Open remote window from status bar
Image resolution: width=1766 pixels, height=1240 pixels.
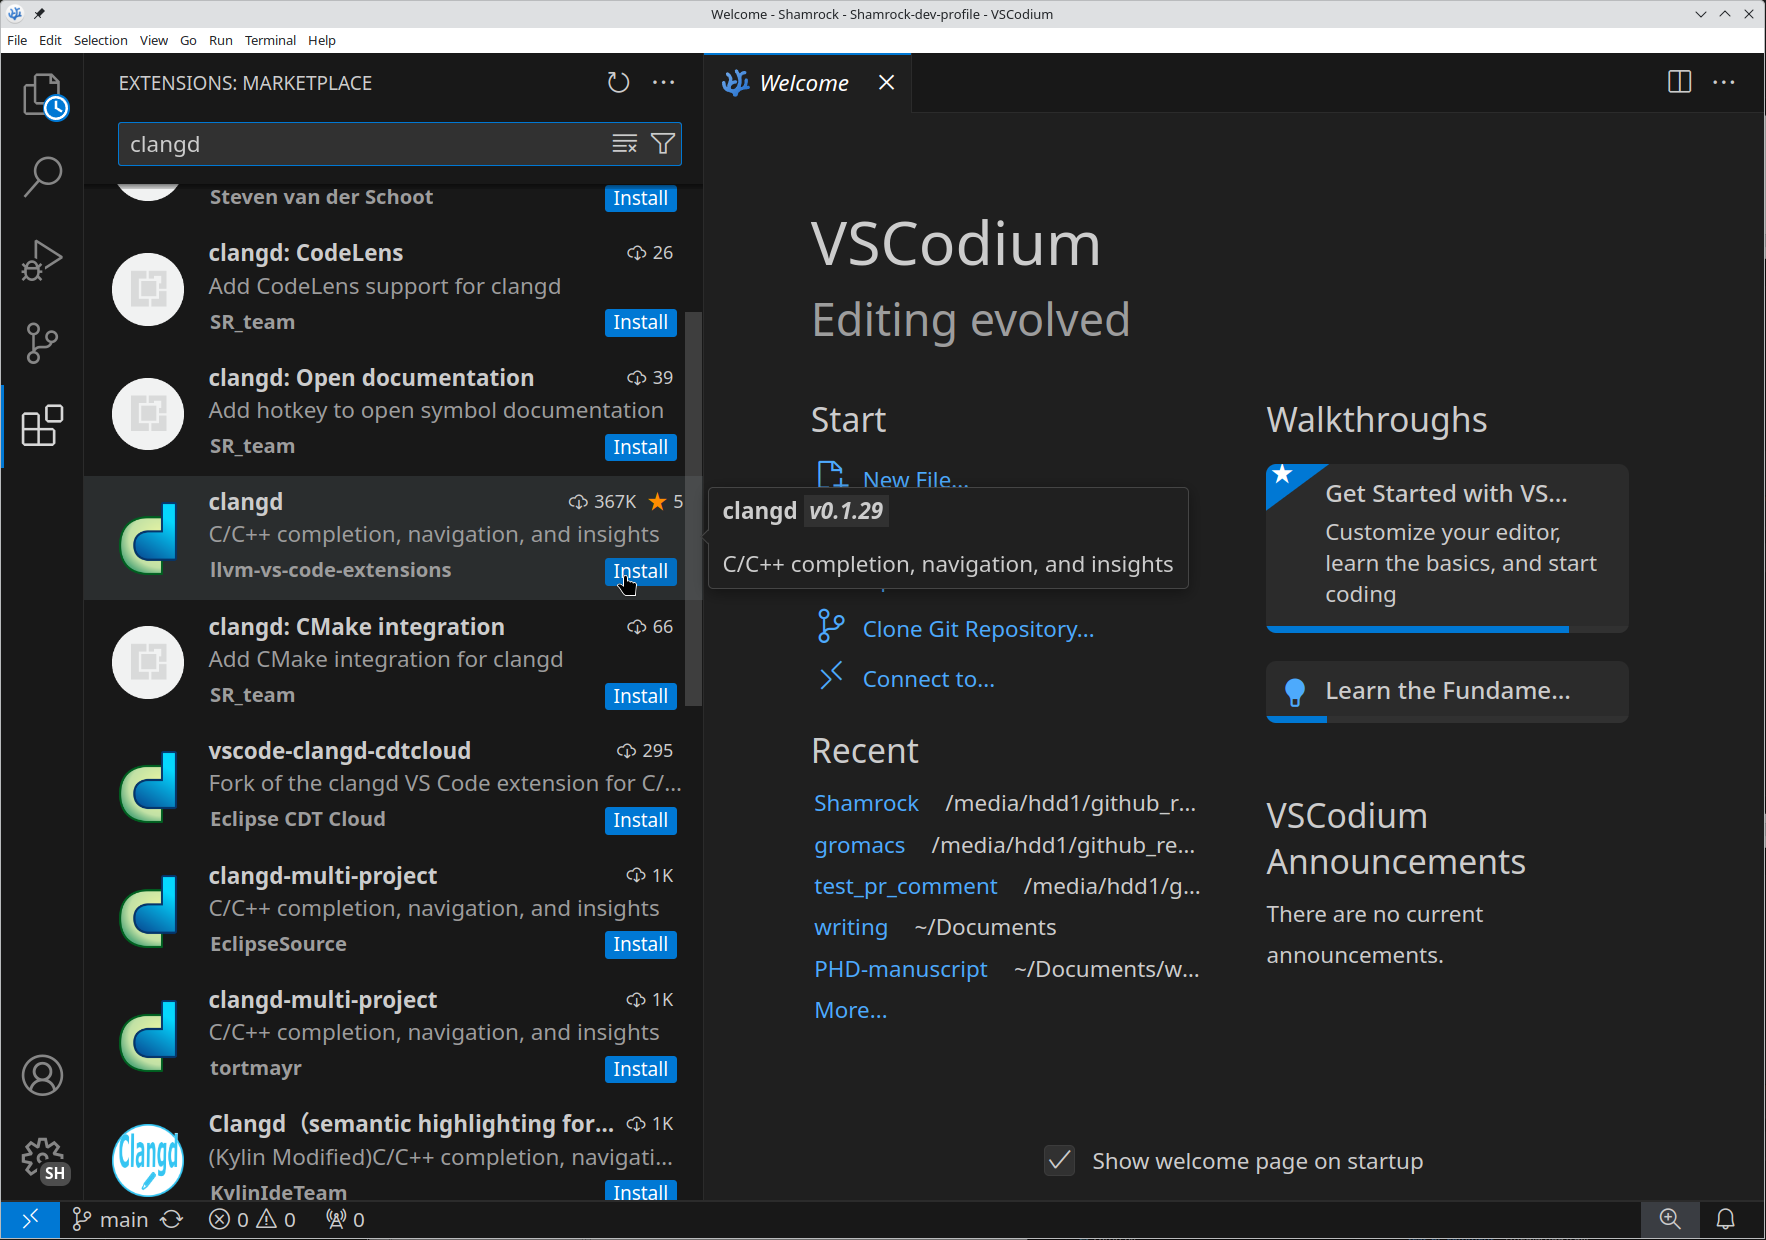pos(30,1219)
